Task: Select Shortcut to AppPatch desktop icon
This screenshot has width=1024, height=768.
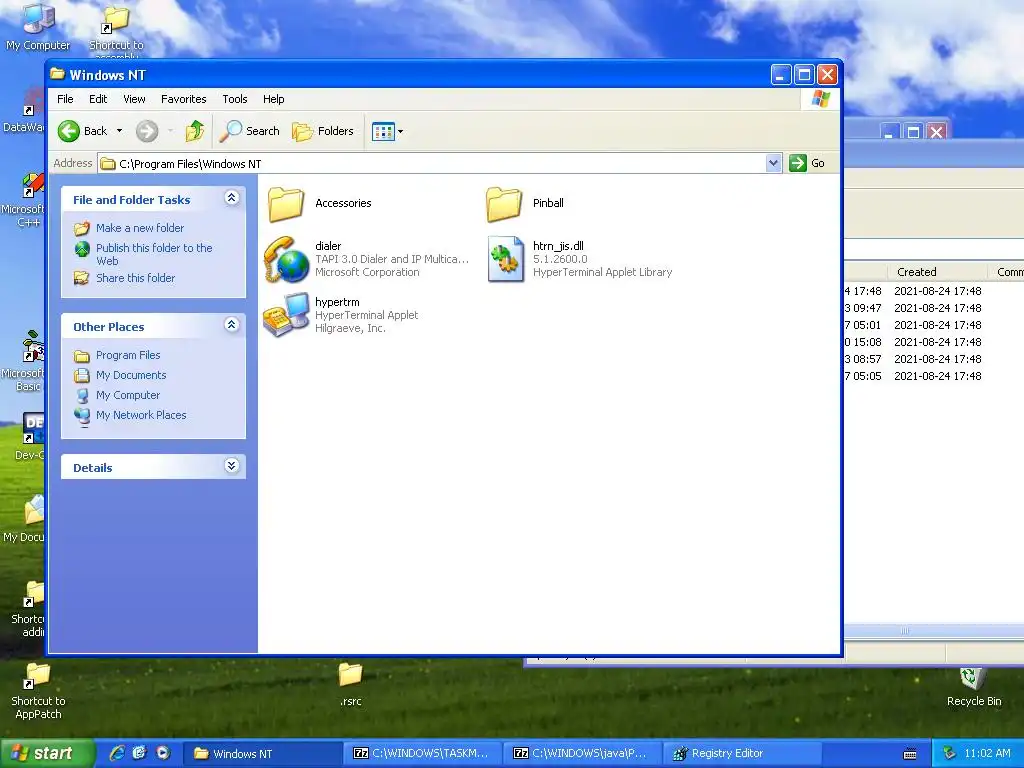Action: [38, 691]
